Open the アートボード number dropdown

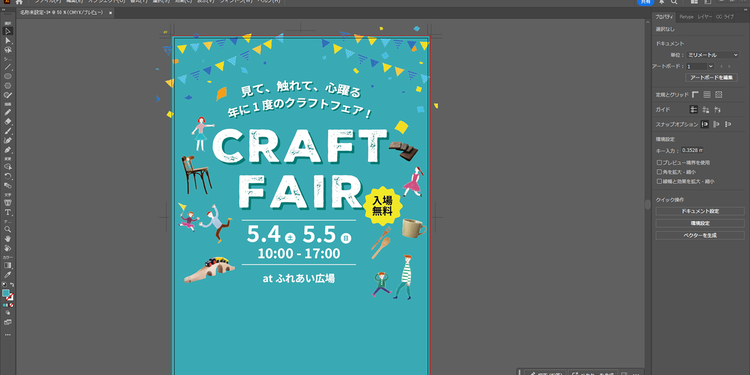coord(711,66)
